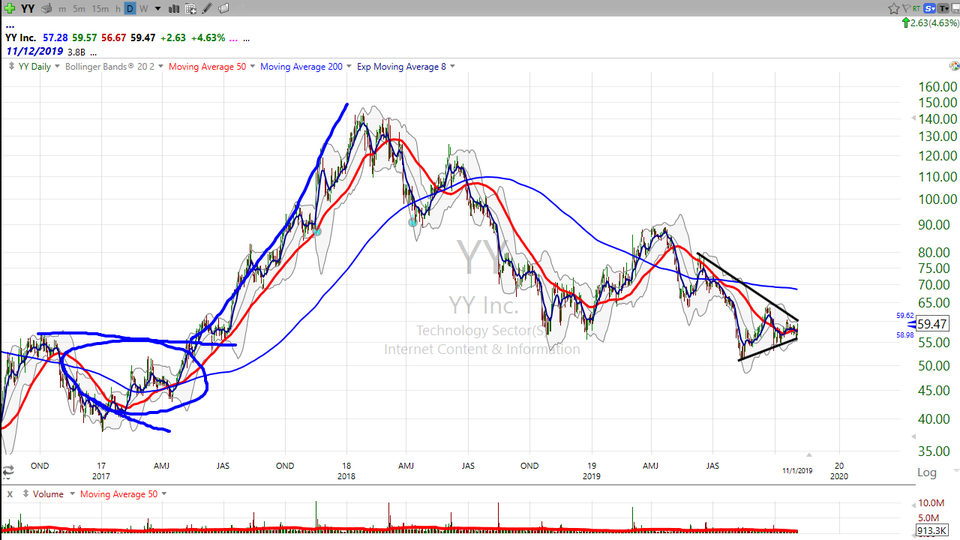Click the green plus add-symbol icon
Image resolution: width=960 pixels, height=540 pixels.
[9, 9]
